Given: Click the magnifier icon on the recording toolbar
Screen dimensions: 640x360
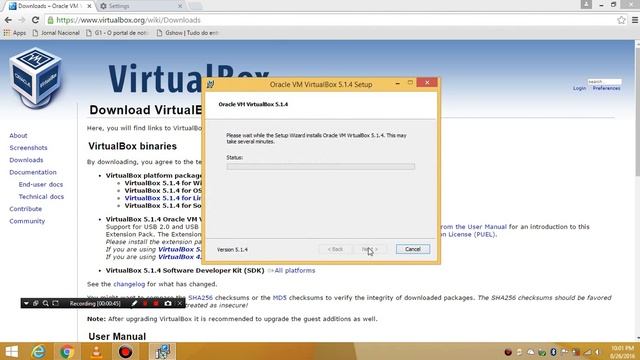Looking at the screenshot, I should coord(46,304).
